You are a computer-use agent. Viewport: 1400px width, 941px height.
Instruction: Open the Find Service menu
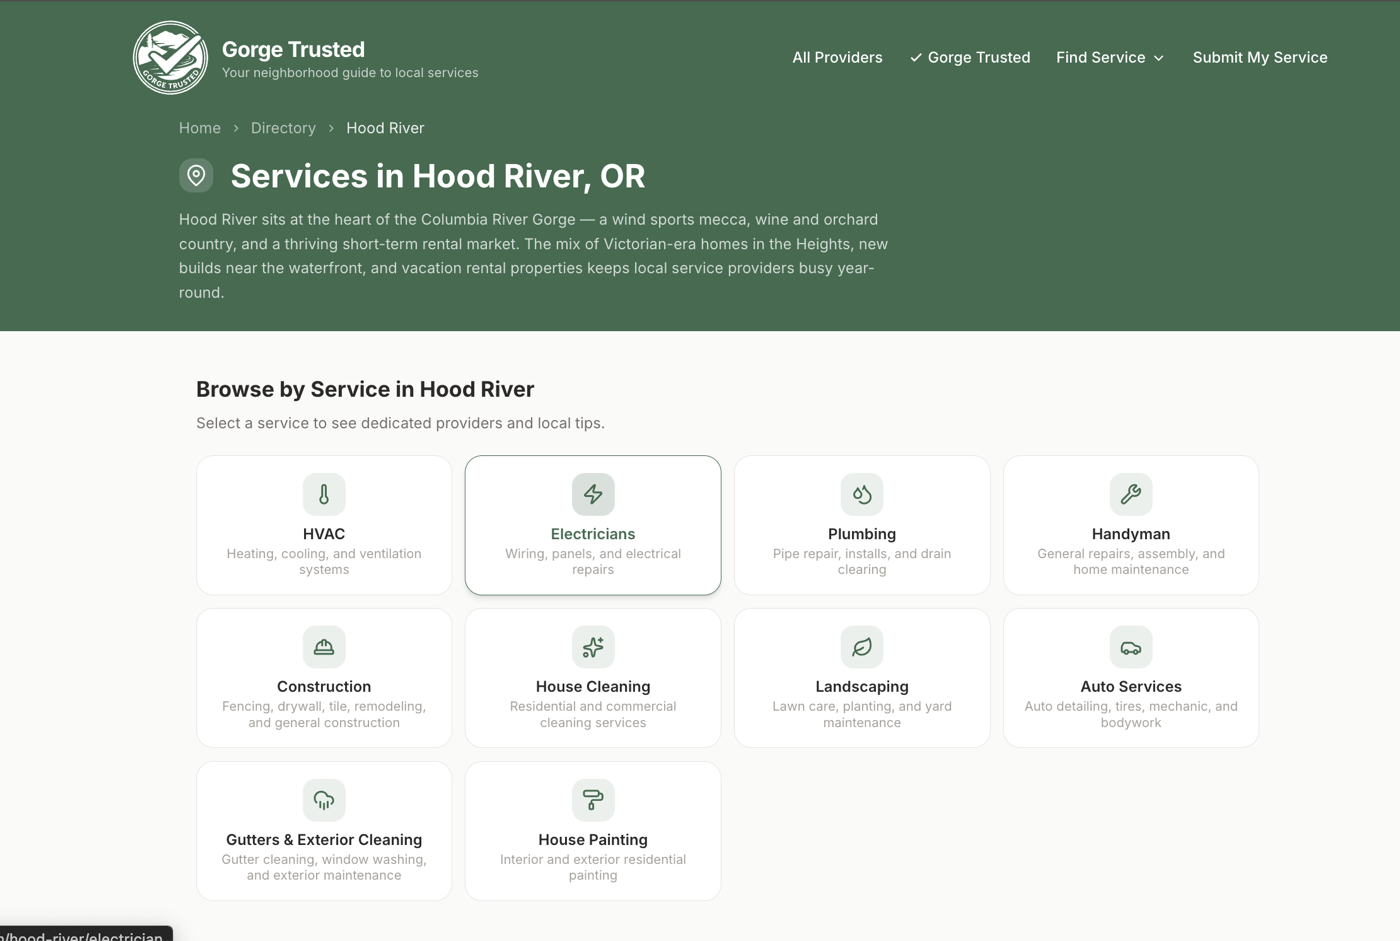(x=1111, y=57)
